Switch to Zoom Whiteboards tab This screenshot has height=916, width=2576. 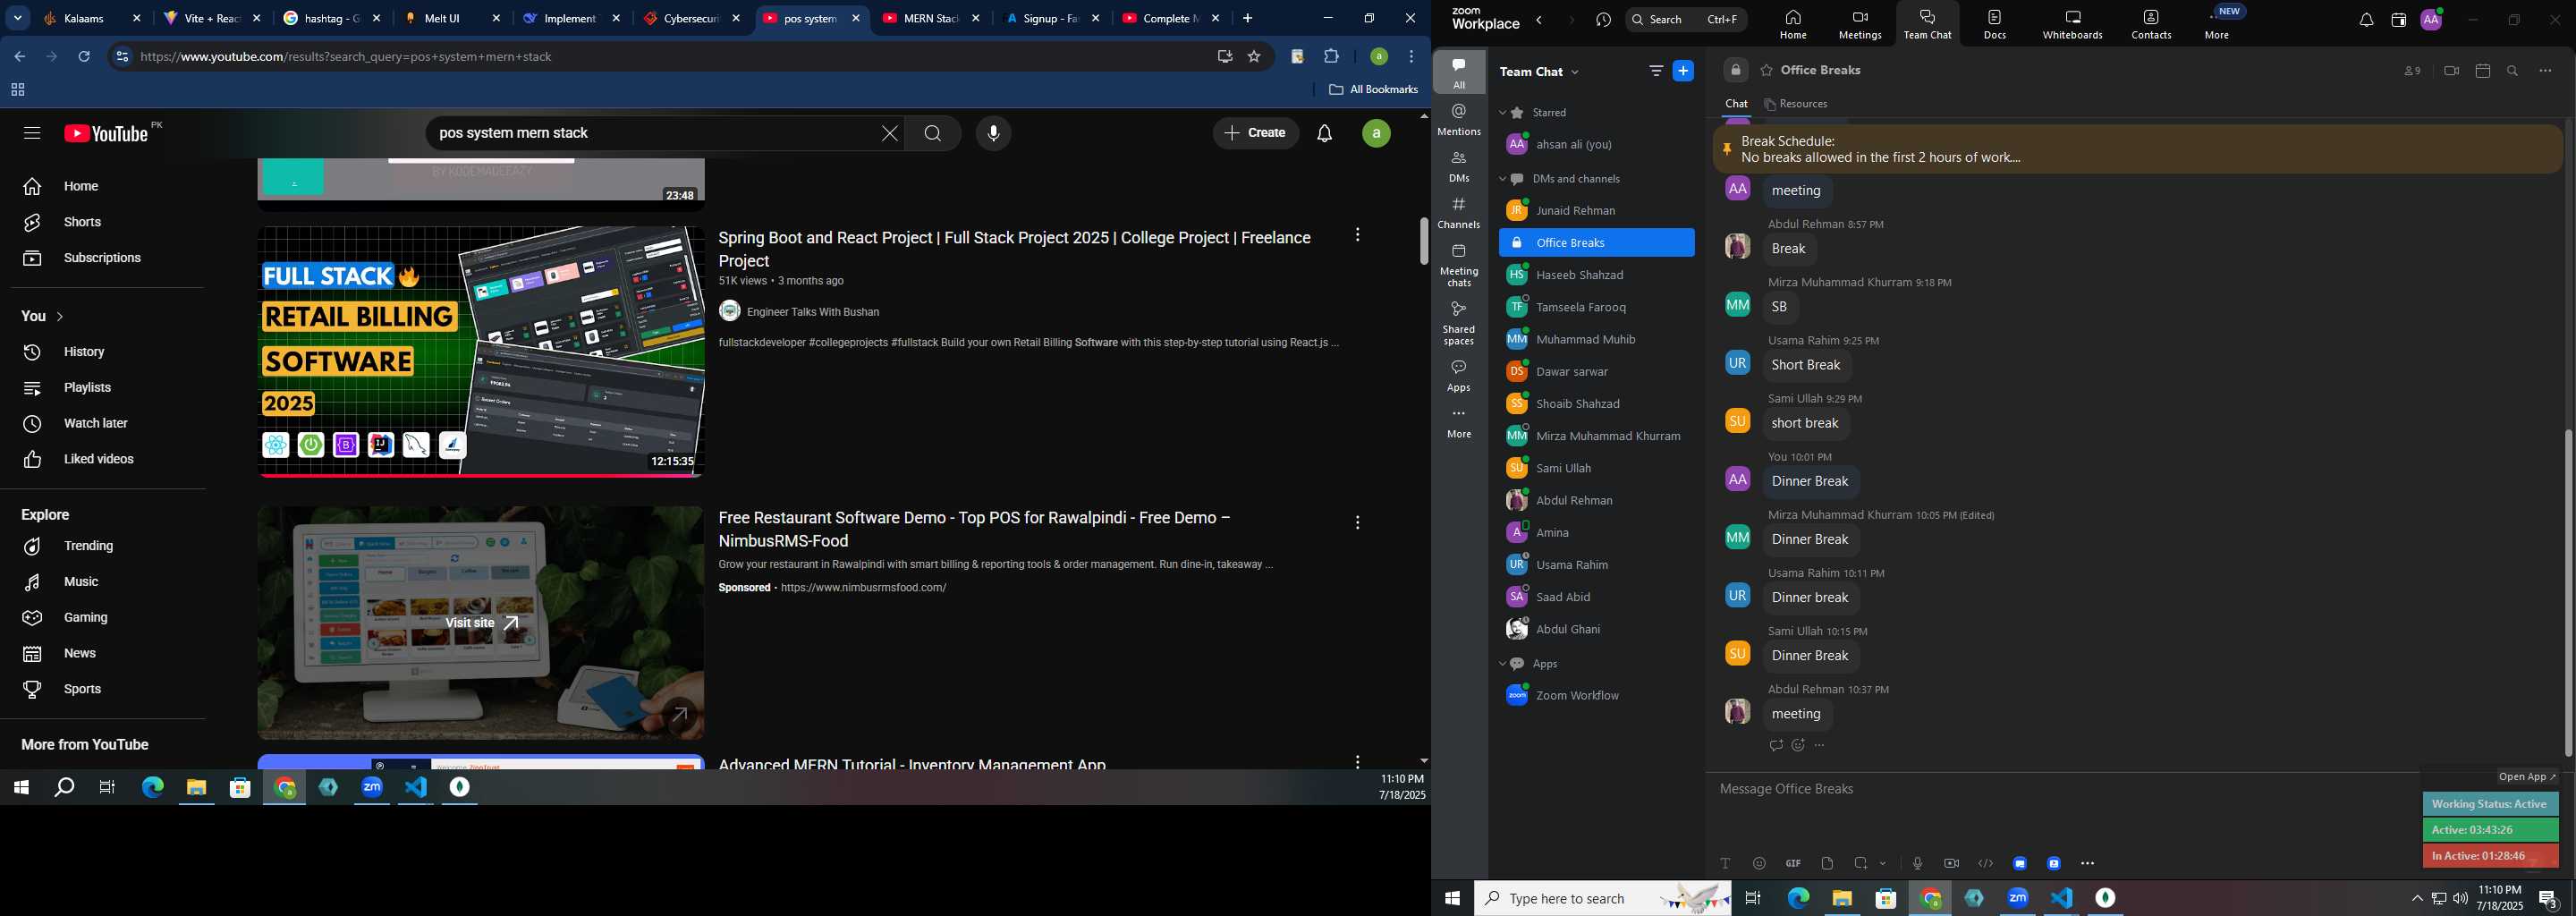coord(2072,25)
